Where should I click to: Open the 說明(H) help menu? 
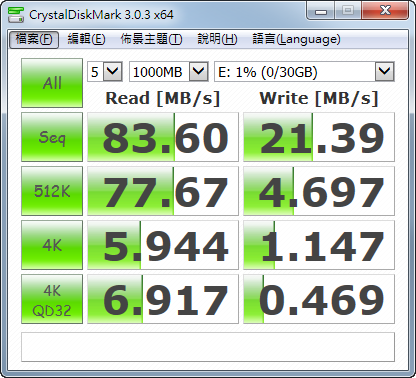(217, 39)
